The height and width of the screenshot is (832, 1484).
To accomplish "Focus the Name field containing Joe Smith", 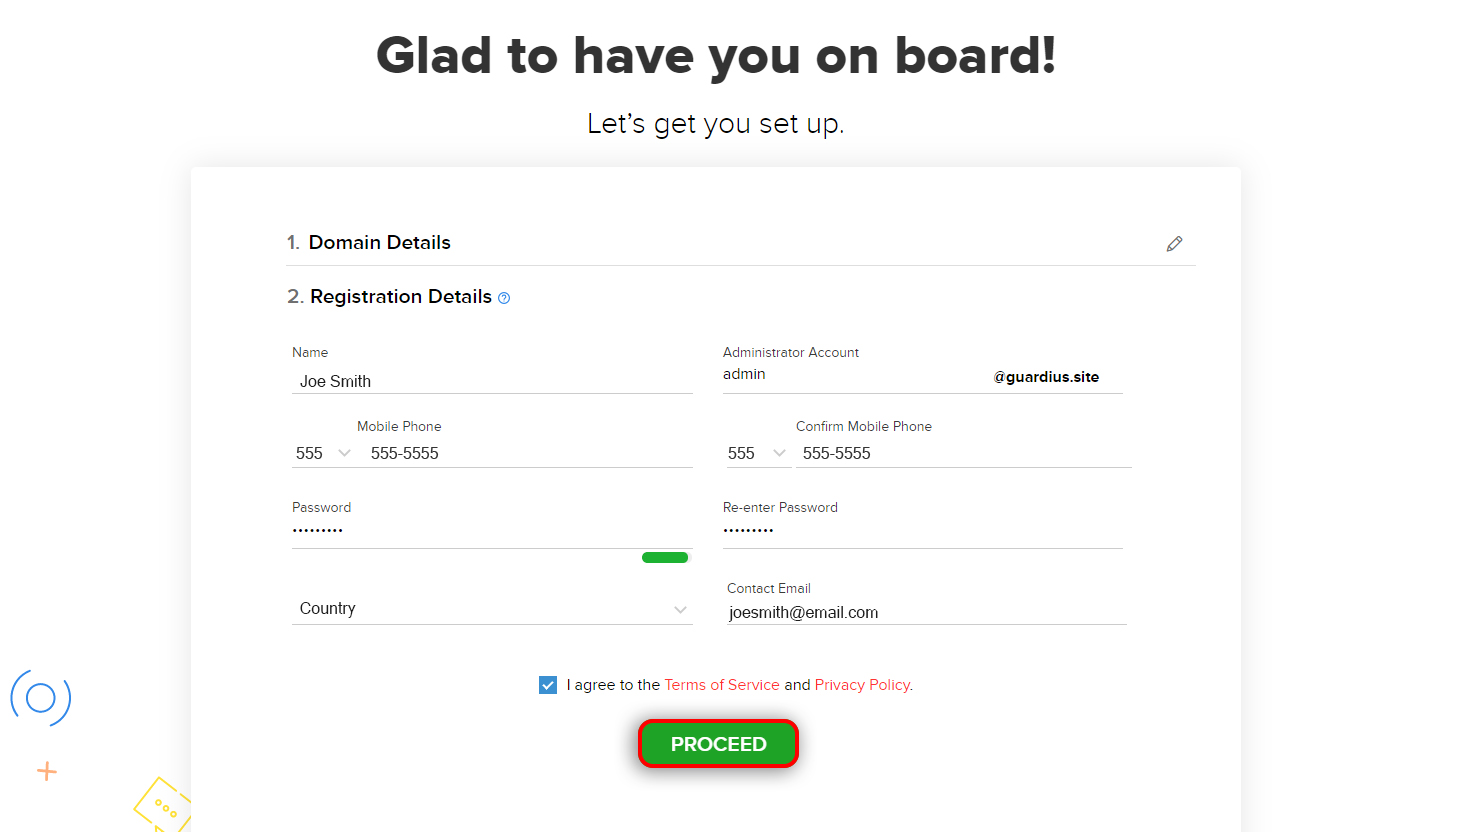I will 492,381.
